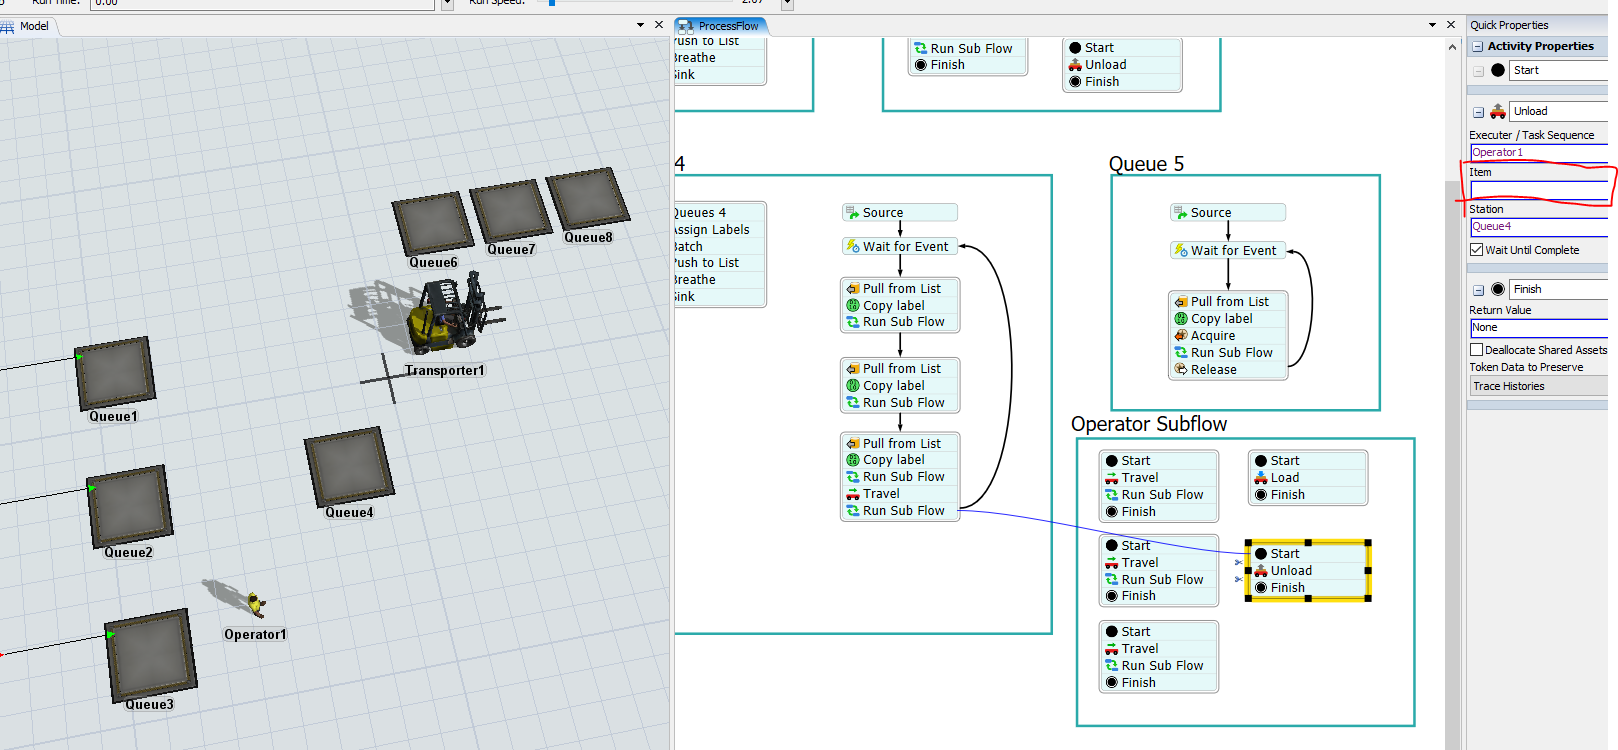Click the empty Item input field

pos(1537,190)
